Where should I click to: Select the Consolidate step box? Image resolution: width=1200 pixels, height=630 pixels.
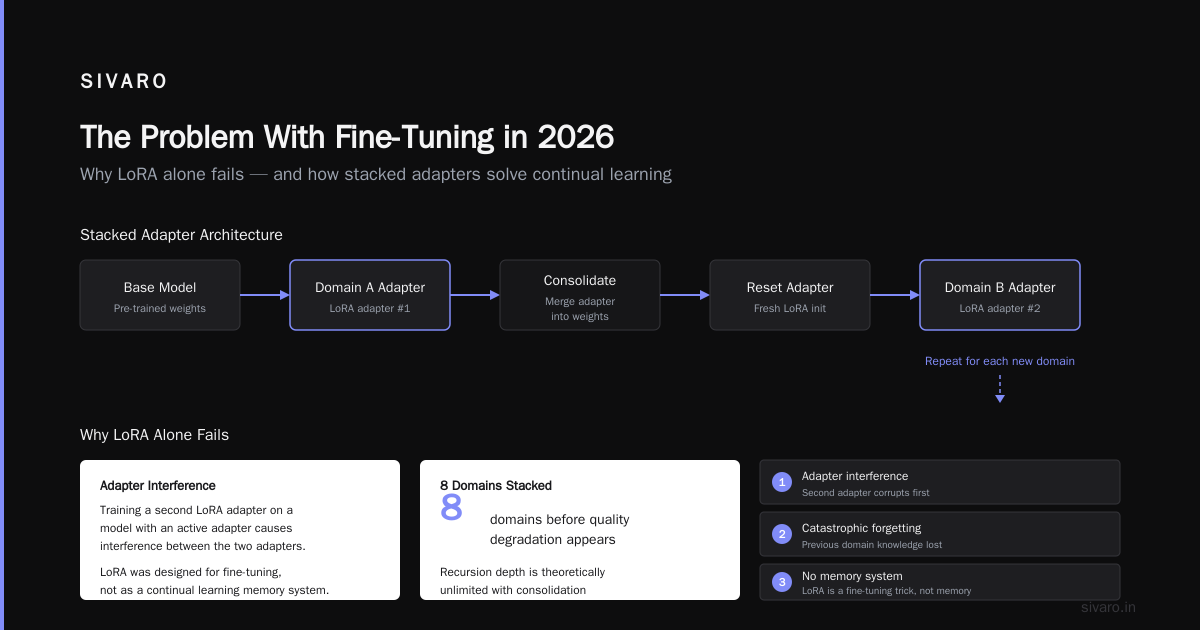[580, 295]
